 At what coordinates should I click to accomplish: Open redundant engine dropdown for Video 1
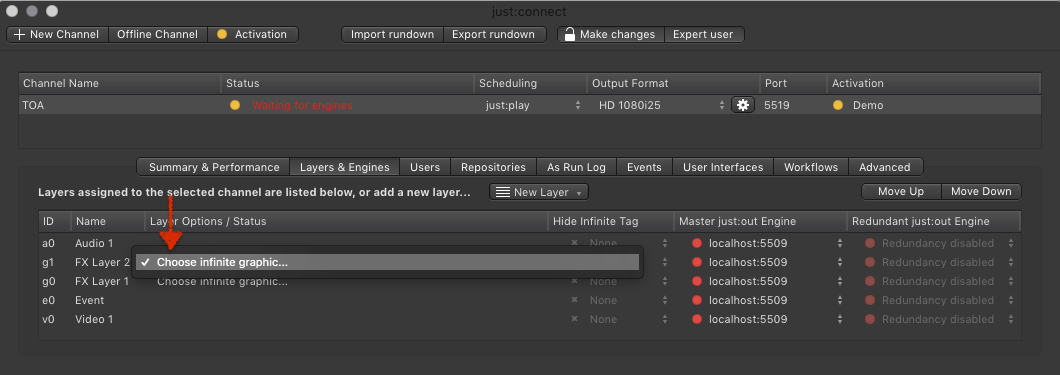point(940,319)
